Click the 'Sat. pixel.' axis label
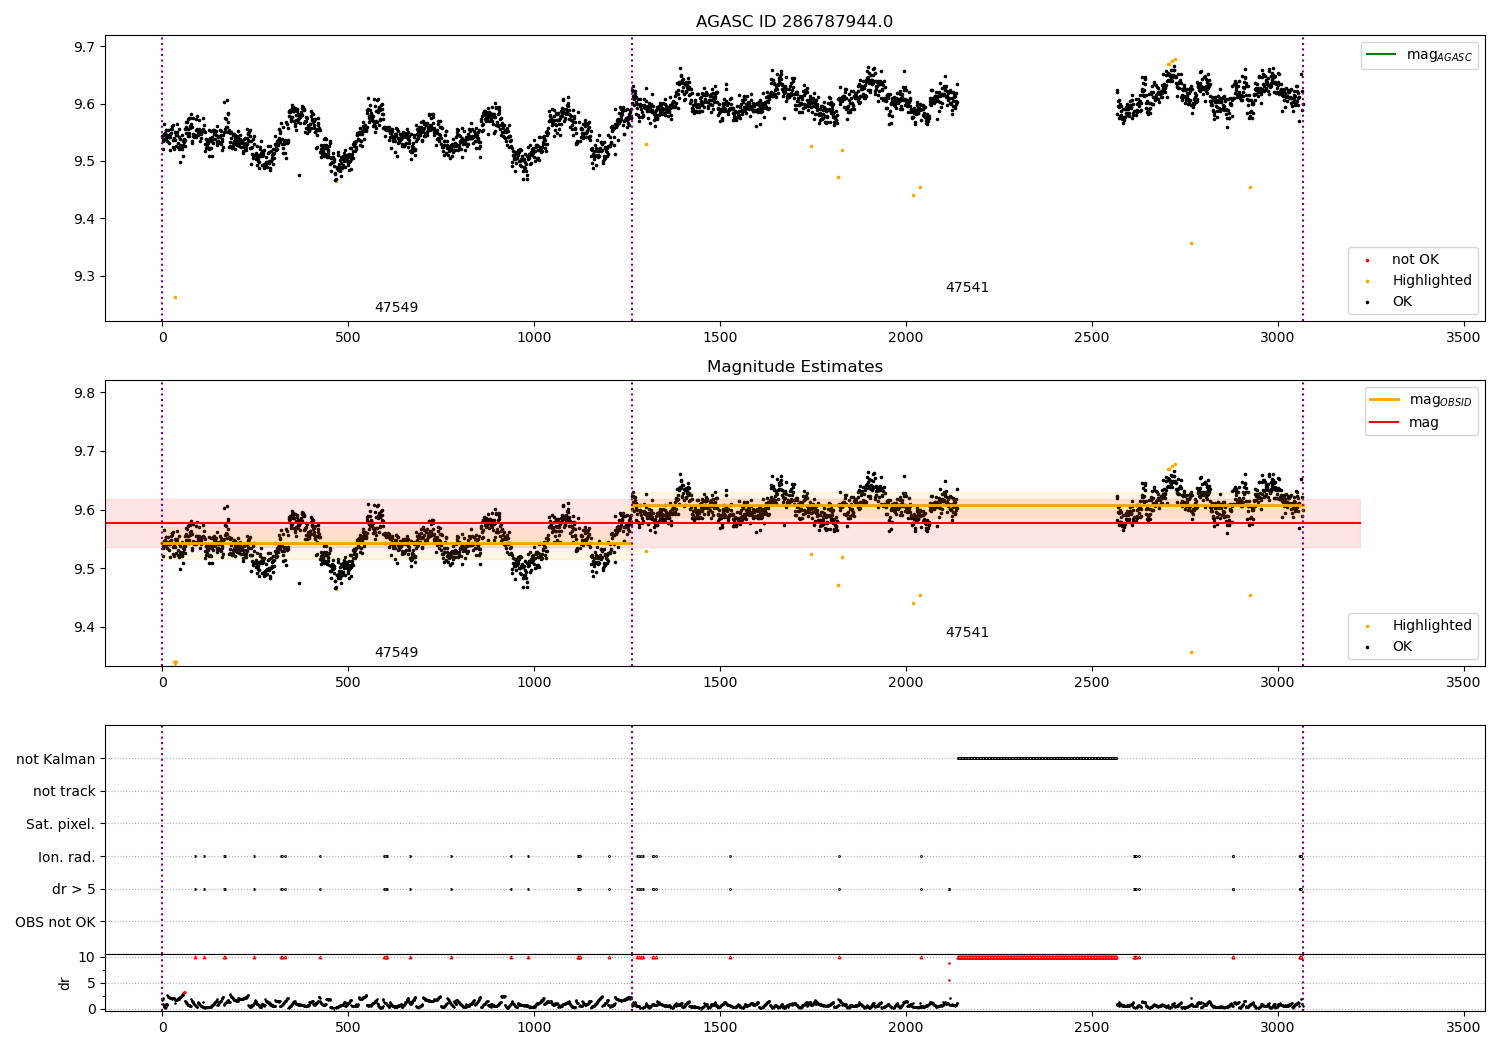Image resolution: width=1500 pixels, height=1050 pixels. (61, 824)
